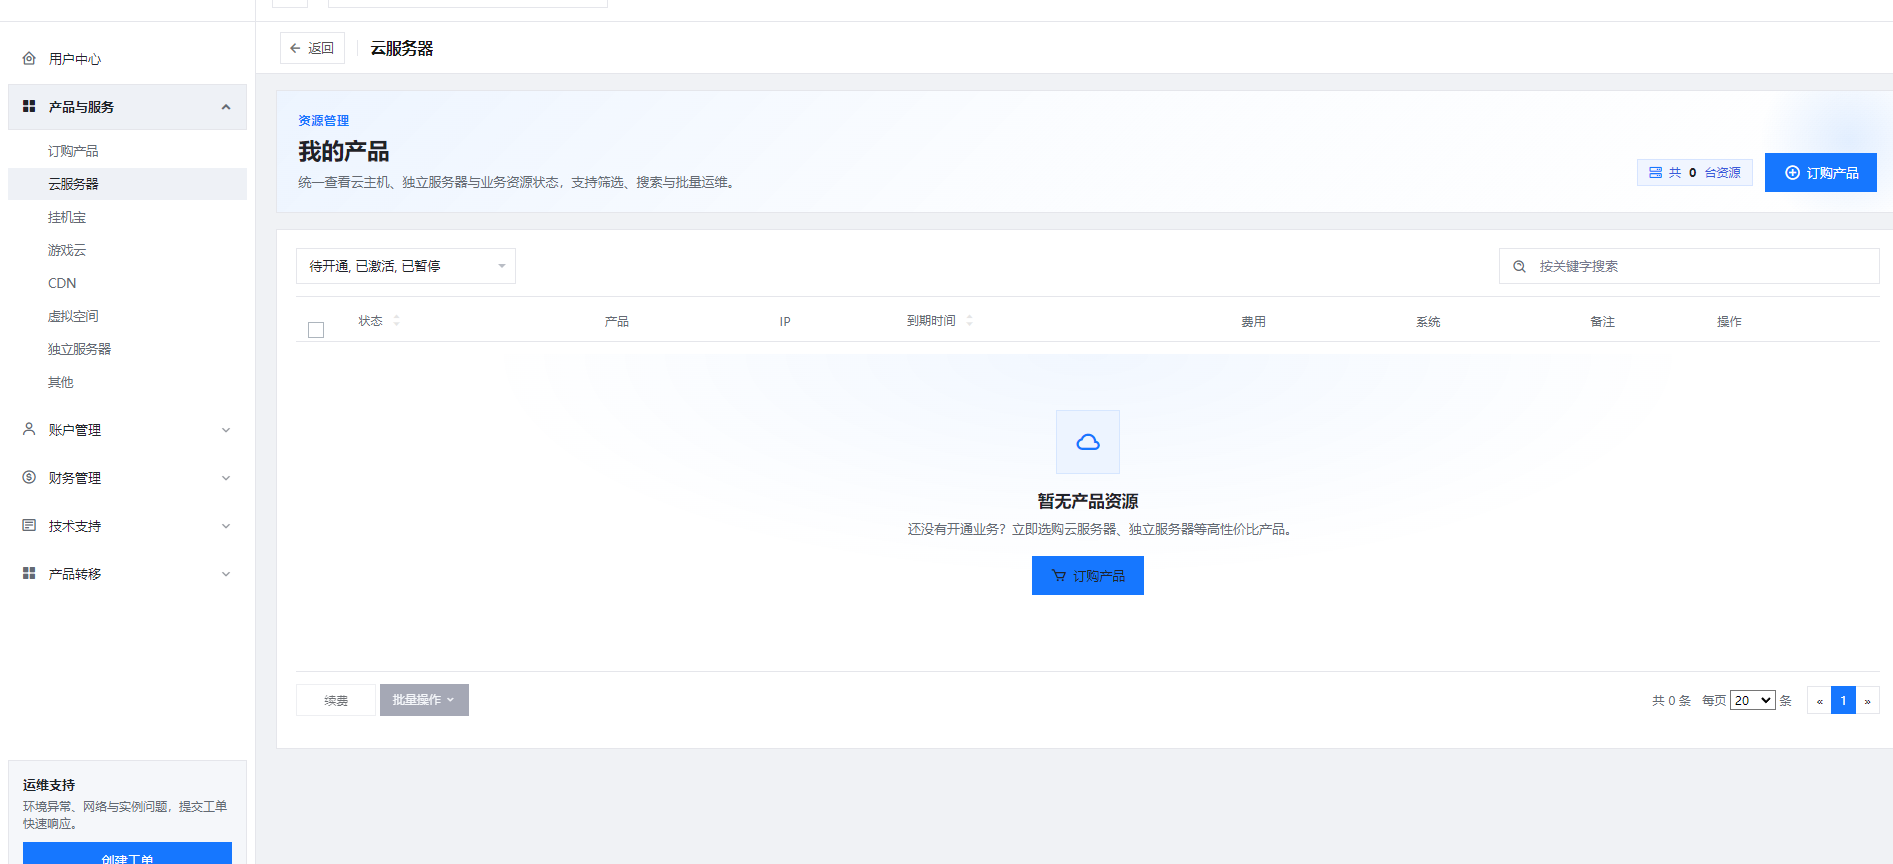Screen dimensions: 1893x864
Task: Click the 共 0 台资源 badge
Action: point(1695,172)
